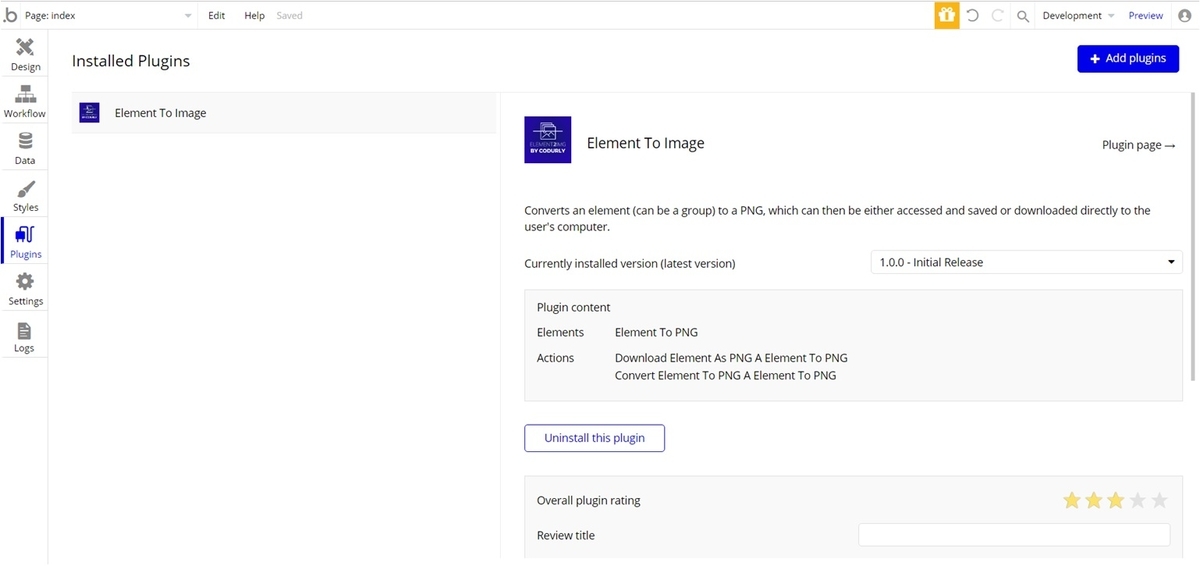
Task: Open the Page: index dropdown
Action: pyautogui.click(x=108, y=15)
